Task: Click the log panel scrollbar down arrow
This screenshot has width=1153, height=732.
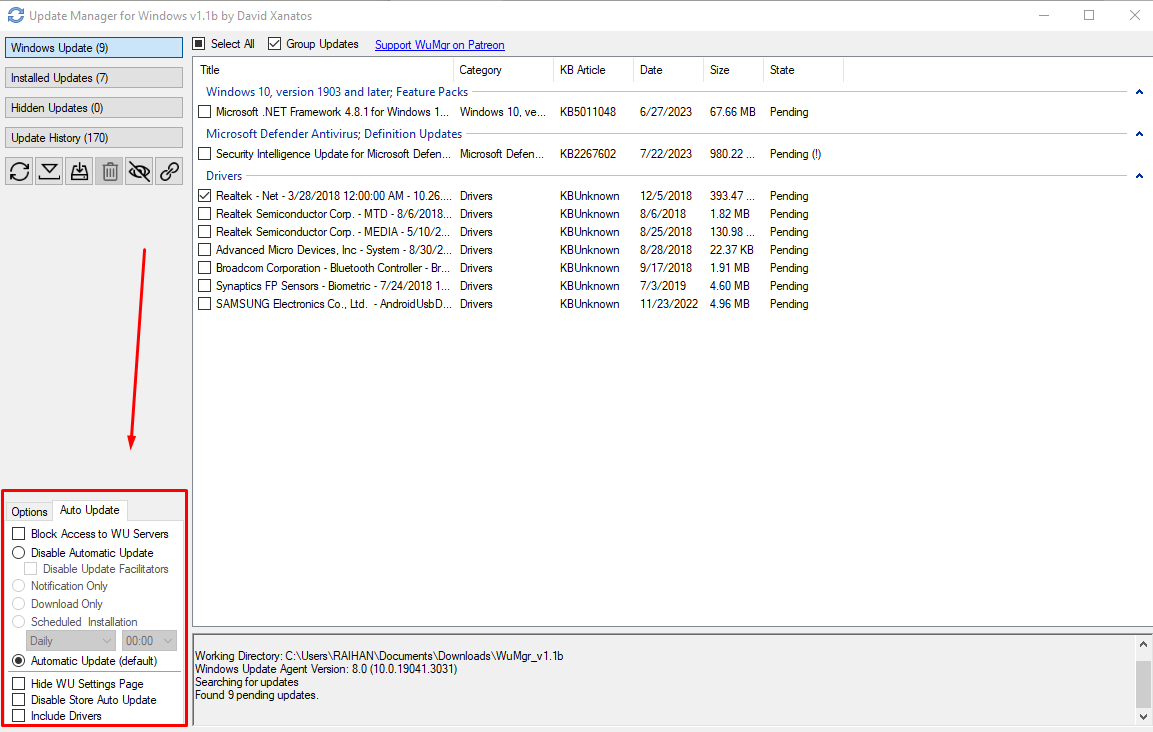Action: [x=1143, y=716]
